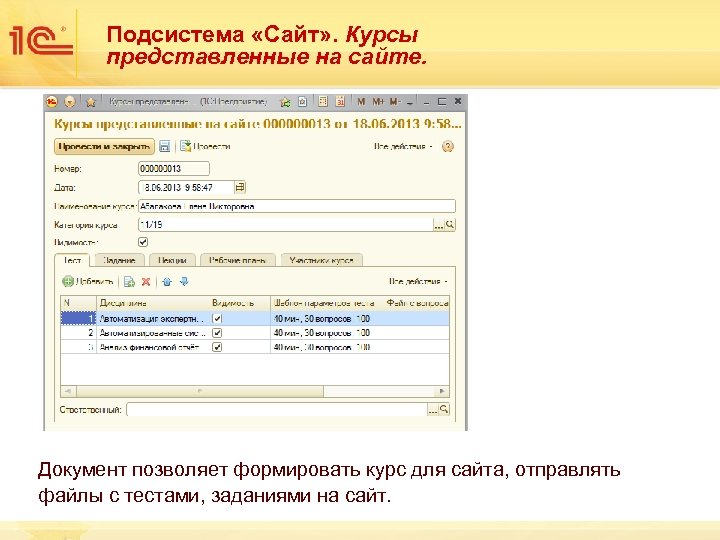Screen dimensions: 720x540
Task: Click the Дата field
Action: click(186, 187)
